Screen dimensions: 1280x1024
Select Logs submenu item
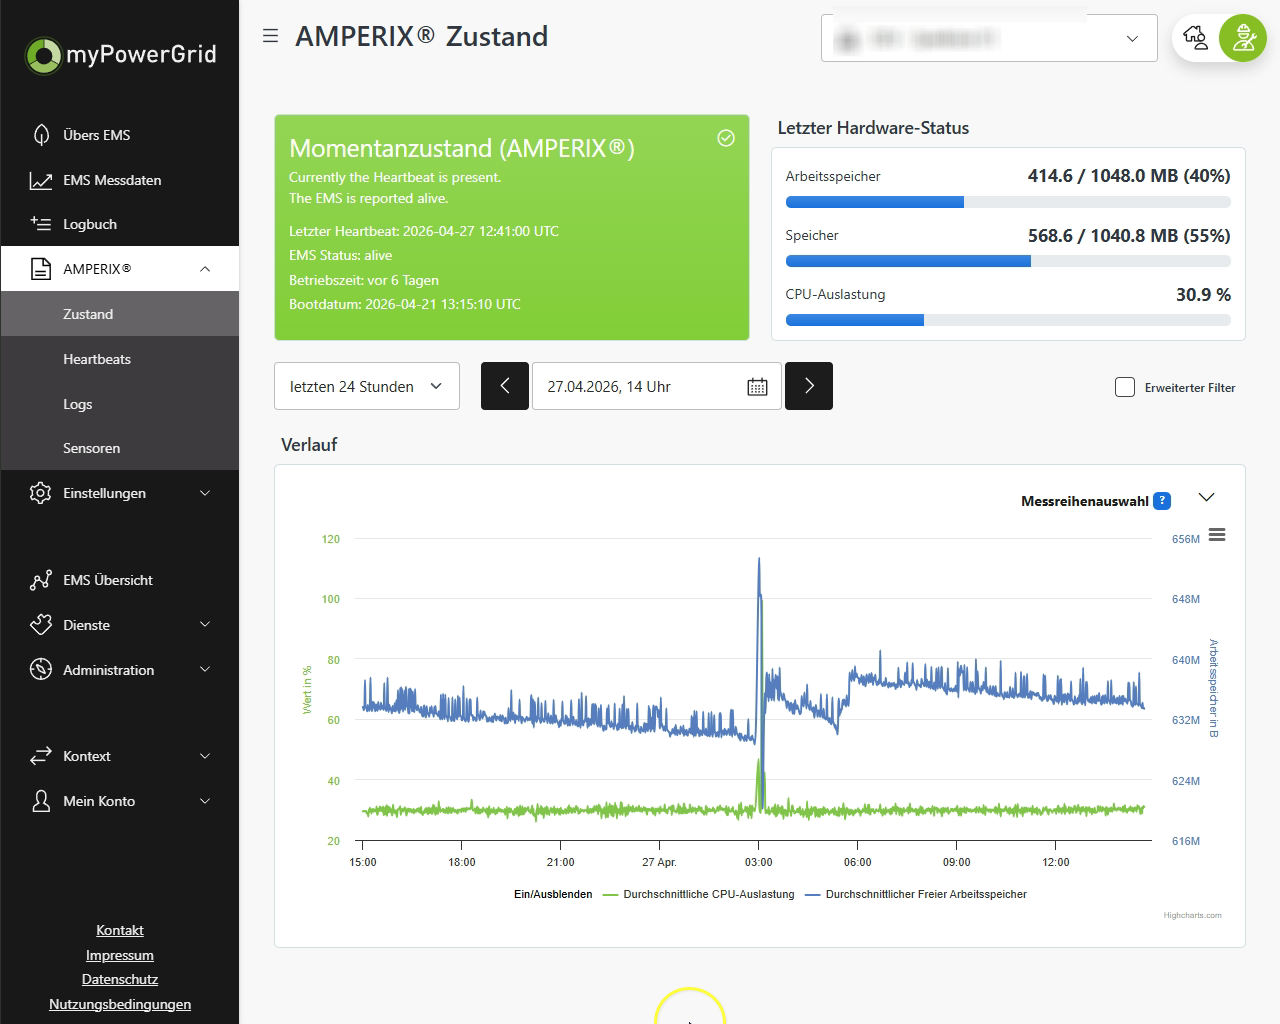120,404
